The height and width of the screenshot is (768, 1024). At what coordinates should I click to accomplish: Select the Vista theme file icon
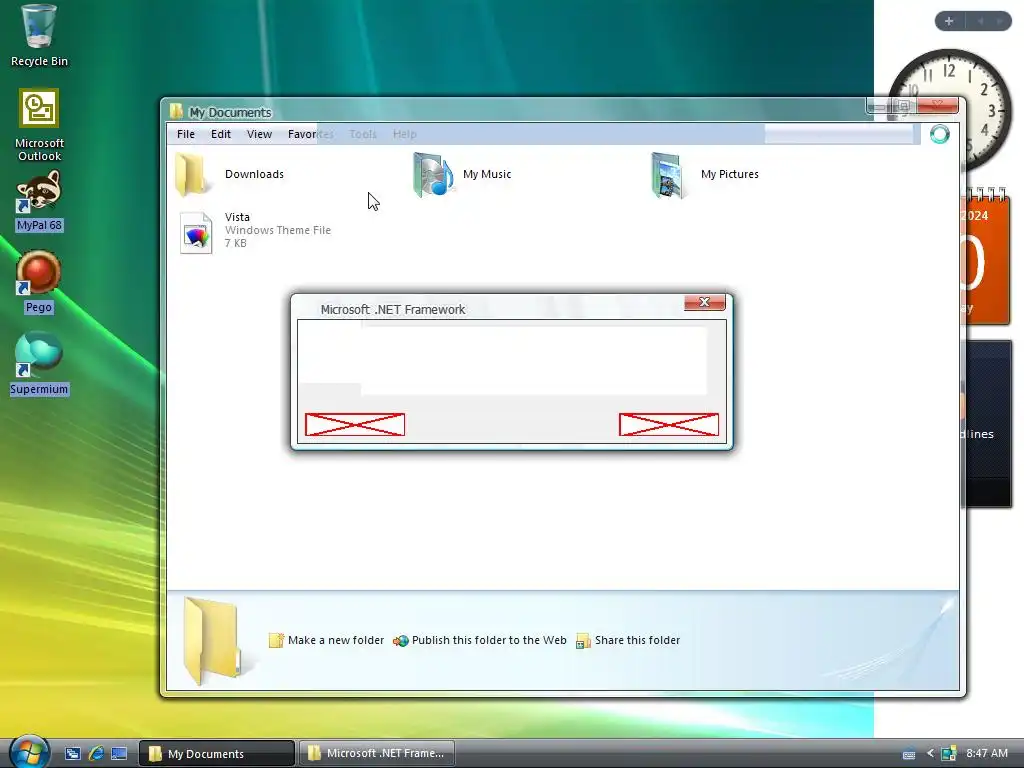pos(196,232)
